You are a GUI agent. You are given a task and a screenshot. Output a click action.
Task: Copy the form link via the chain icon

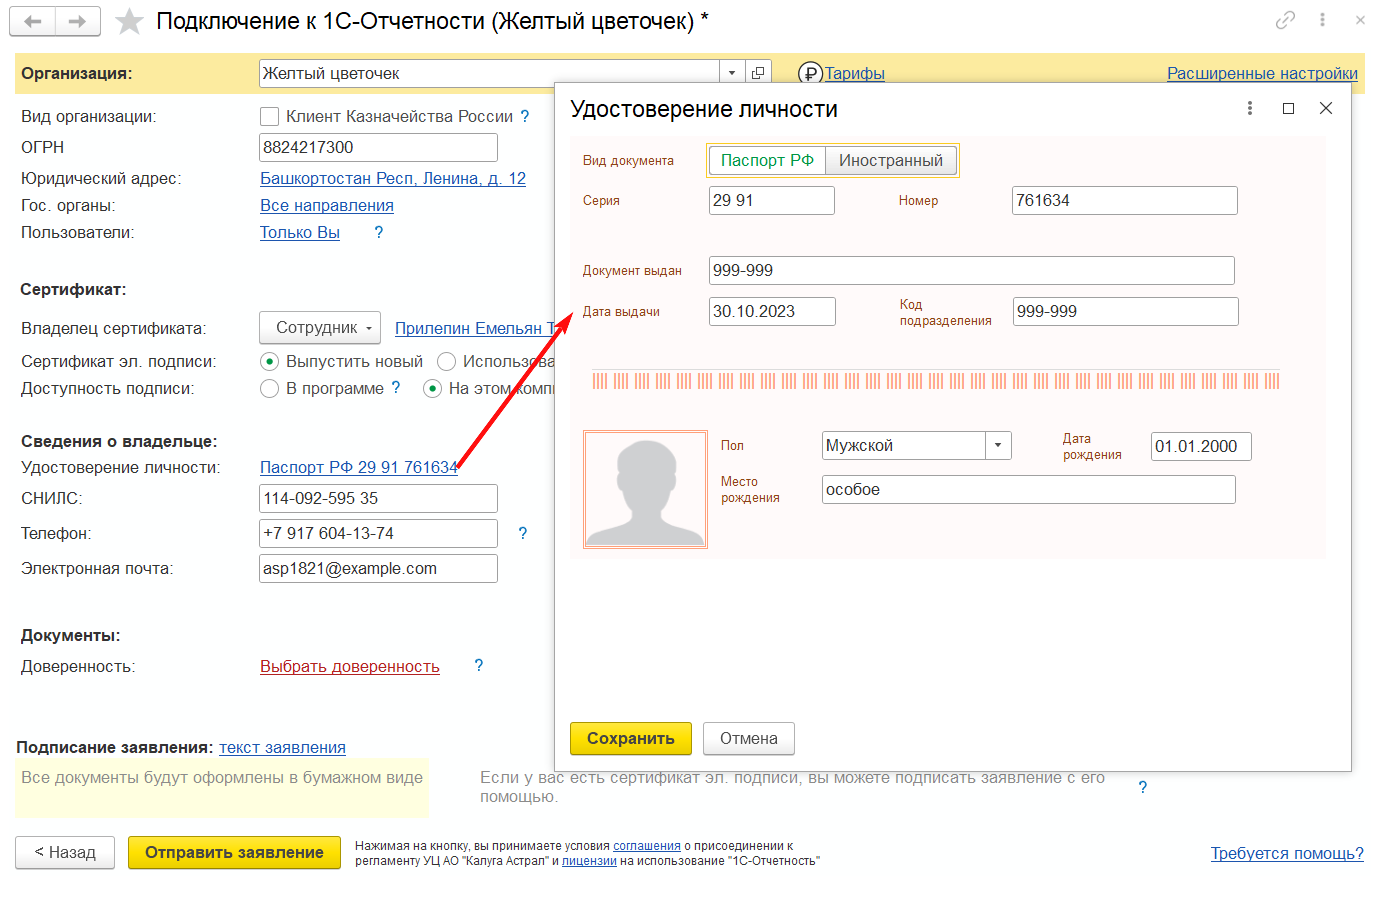(x=1285, y=20)
